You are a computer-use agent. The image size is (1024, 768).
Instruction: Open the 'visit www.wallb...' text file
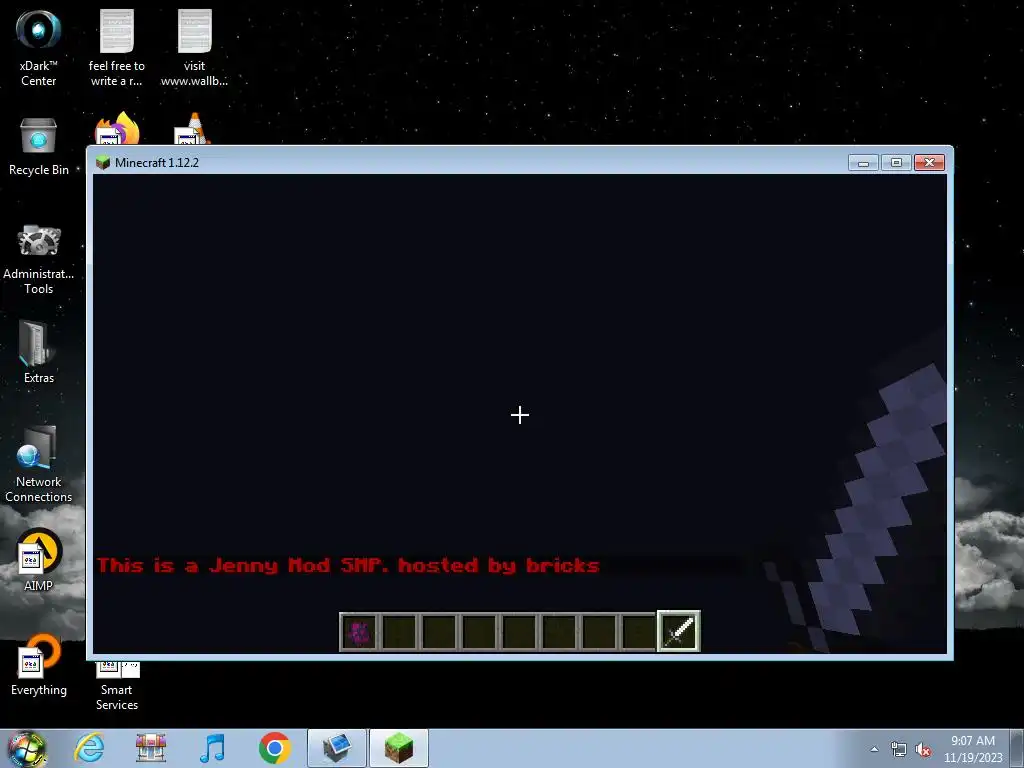(x=194, y=48)
